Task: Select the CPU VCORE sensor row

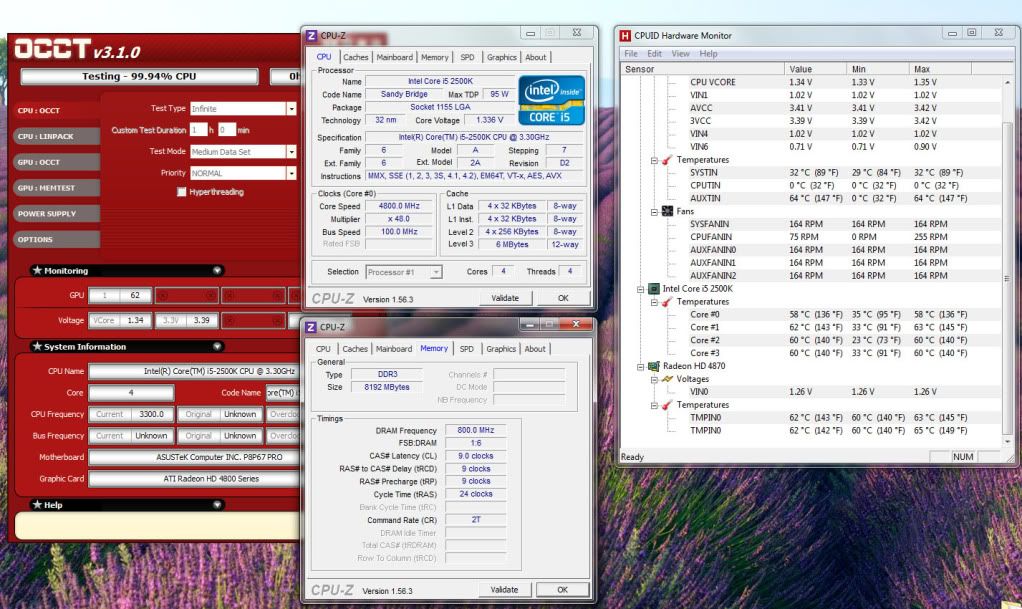Action: (813, 82)
